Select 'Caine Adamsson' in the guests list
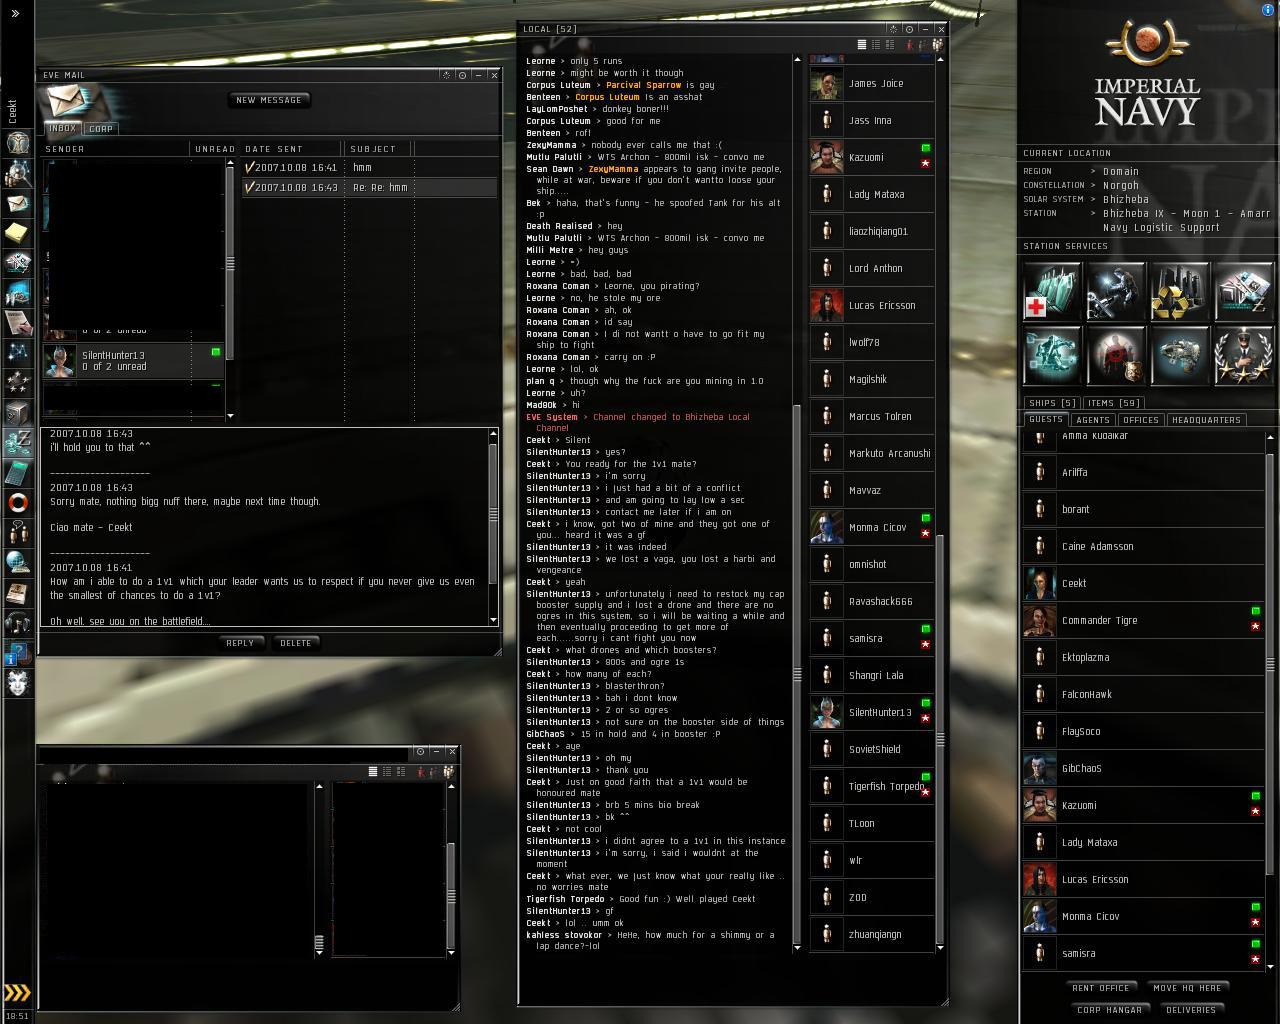This screenshot has height=1024, width=1280. [1143, 547]
